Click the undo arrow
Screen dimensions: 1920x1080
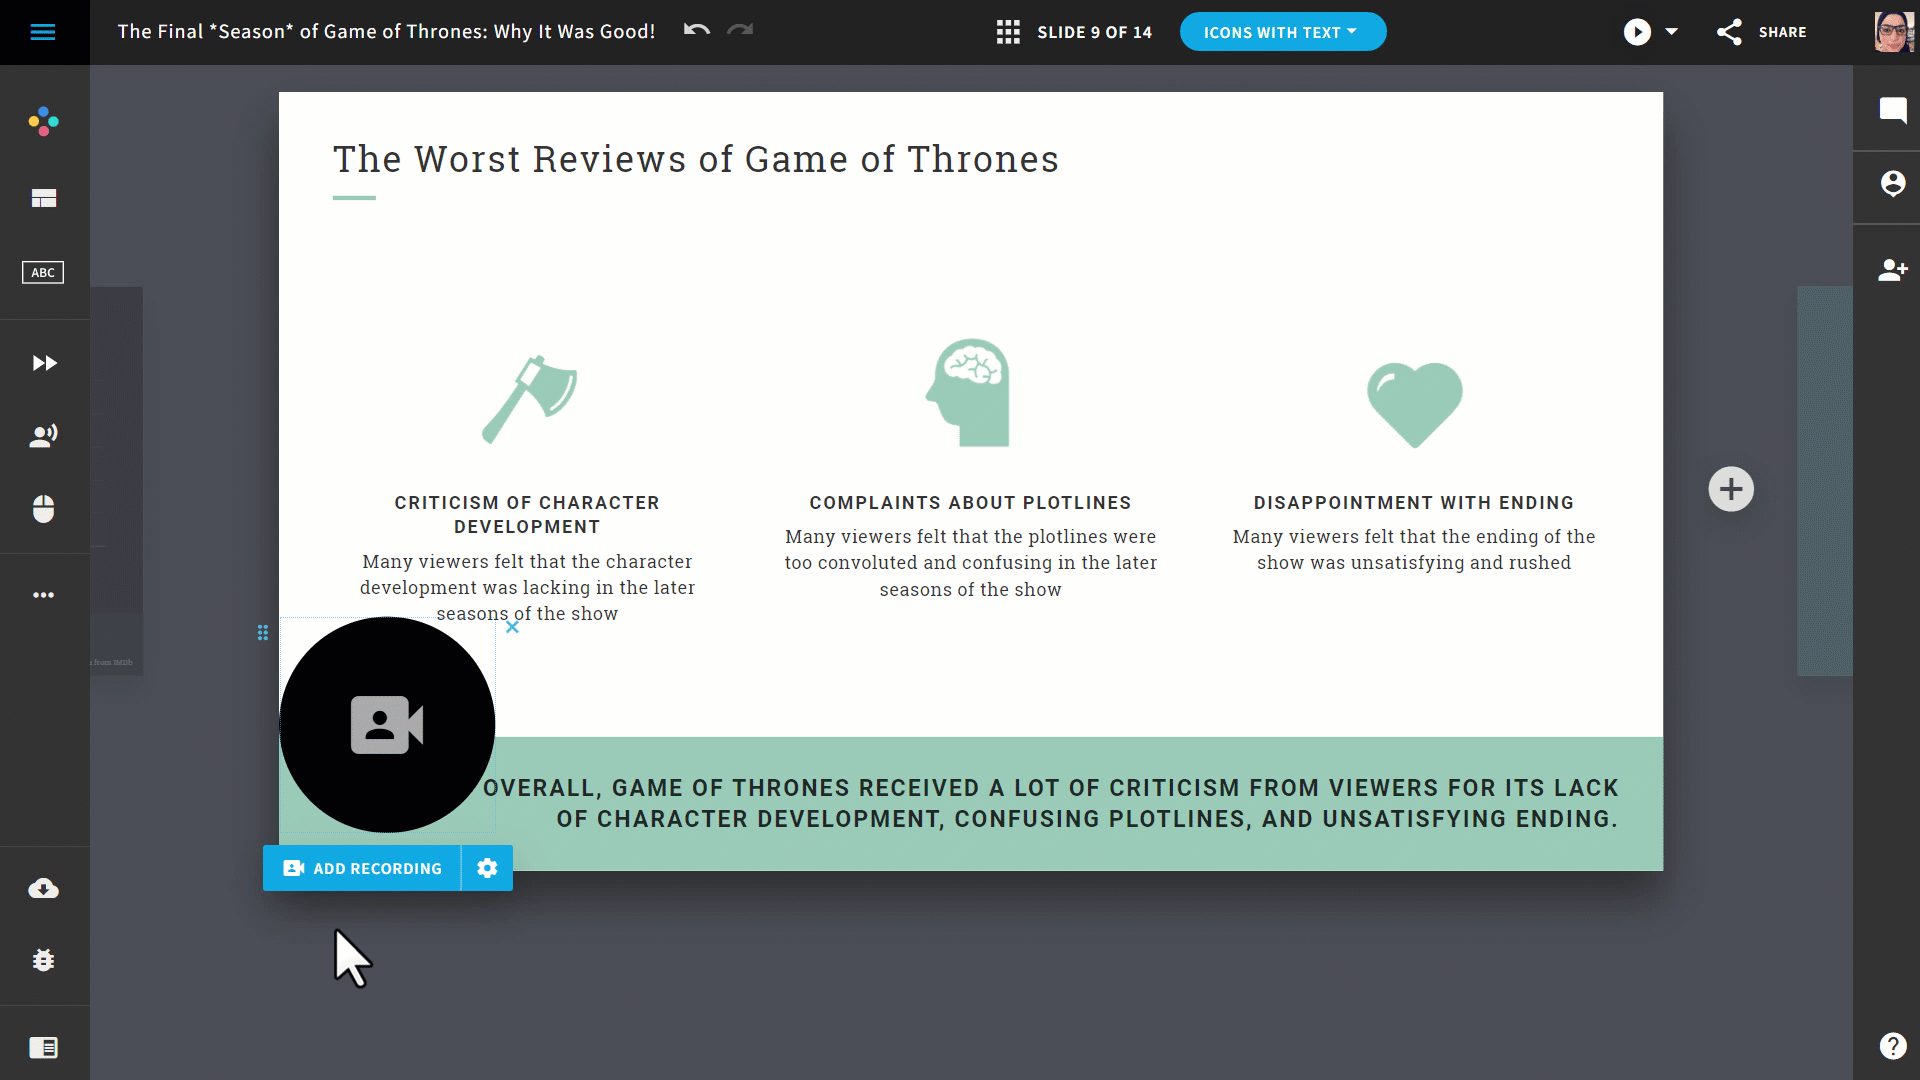[697, 30]
